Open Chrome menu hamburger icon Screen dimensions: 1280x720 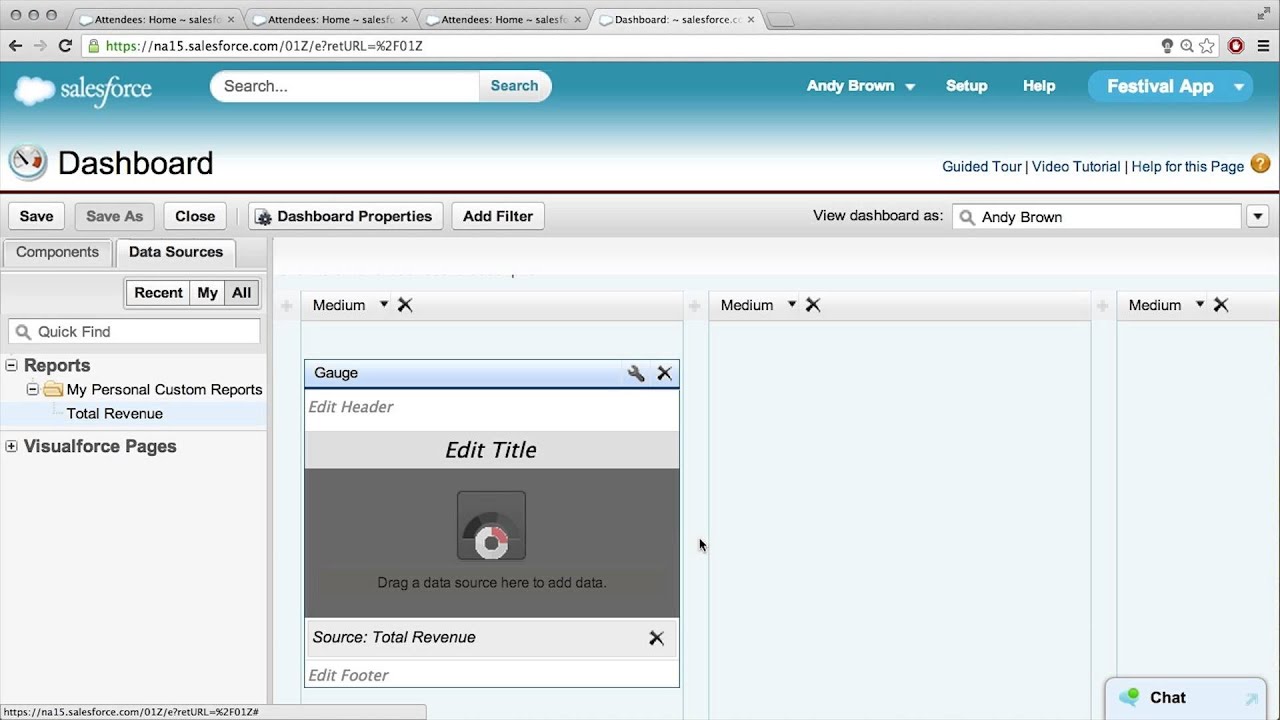[x=1262, y=46]
